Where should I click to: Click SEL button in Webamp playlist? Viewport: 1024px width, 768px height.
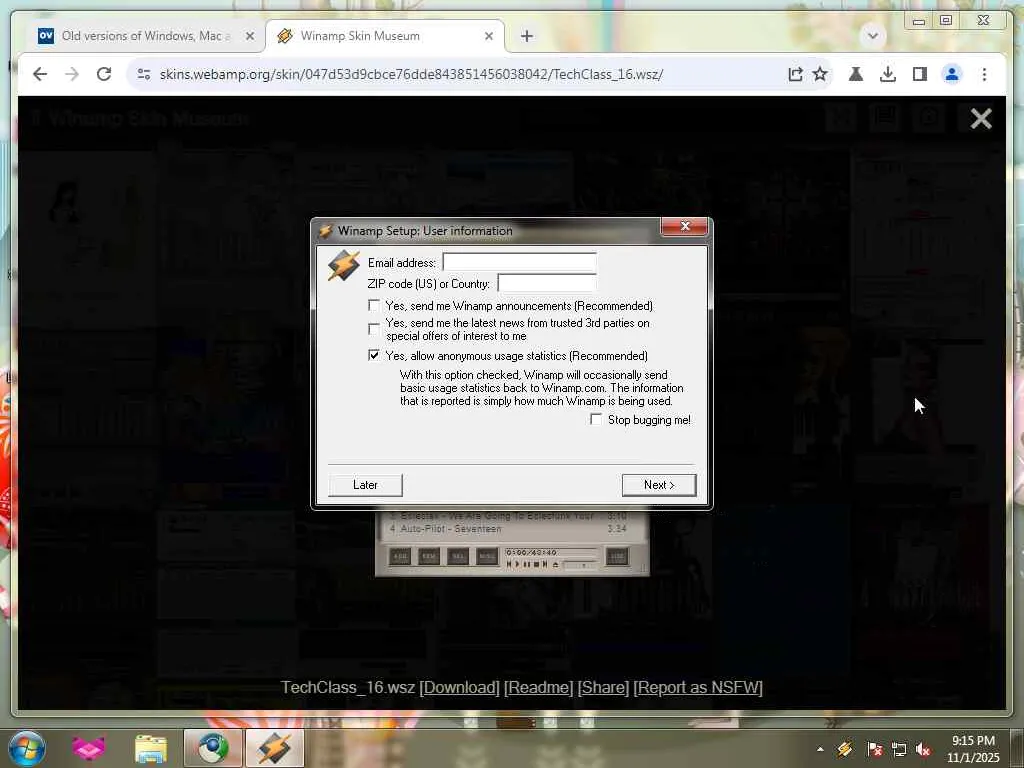tap(458, 556)
